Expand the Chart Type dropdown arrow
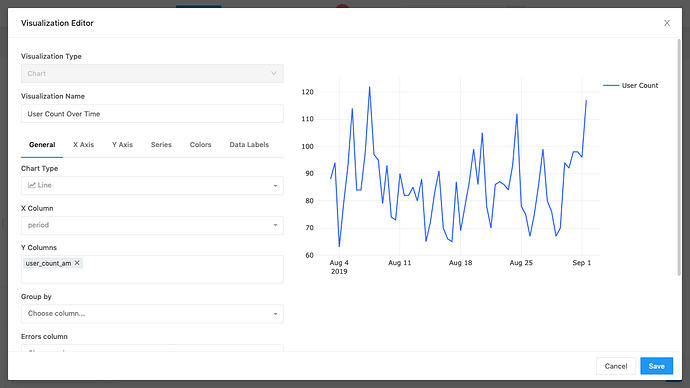690x388 pixels. [x=275, y=186]
